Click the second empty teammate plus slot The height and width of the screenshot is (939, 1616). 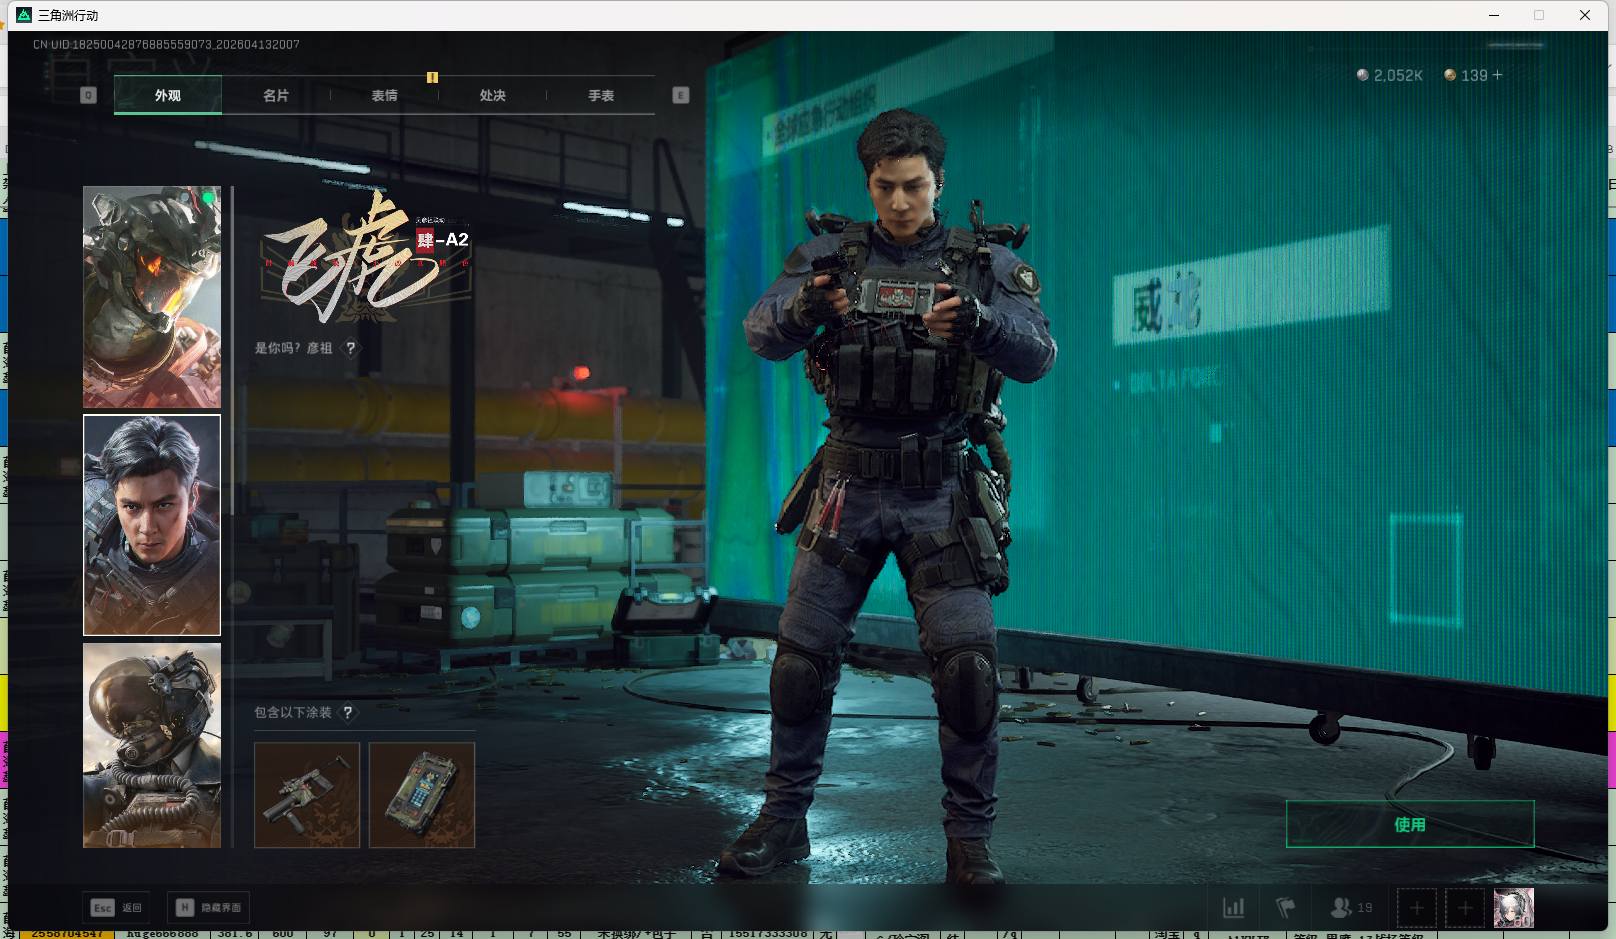[x=1465, y=908]
